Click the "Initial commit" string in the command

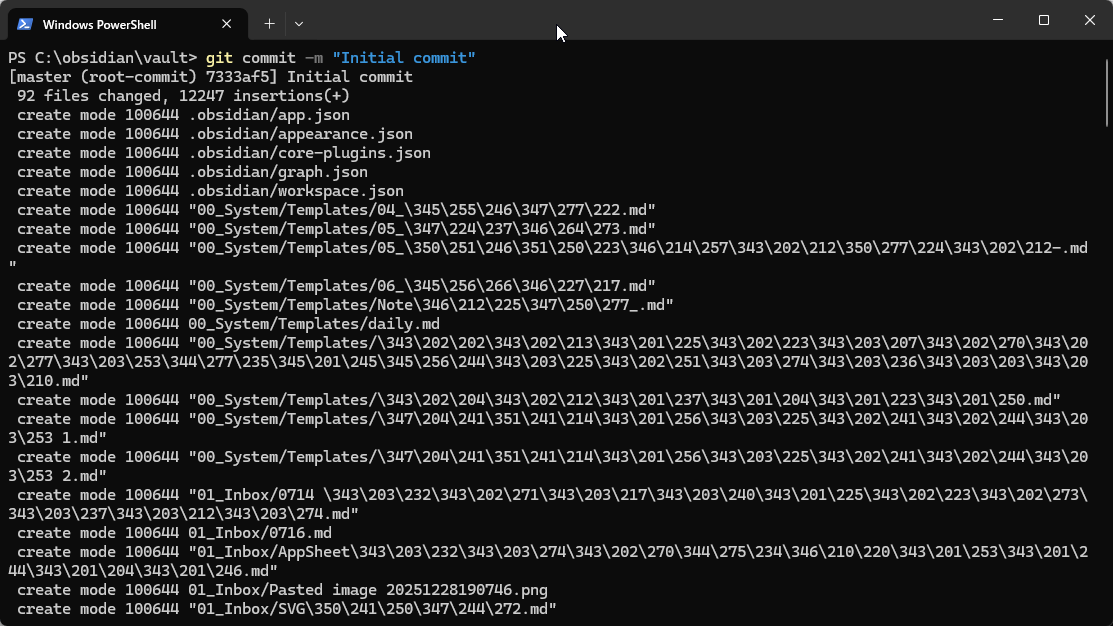[403, 58]
